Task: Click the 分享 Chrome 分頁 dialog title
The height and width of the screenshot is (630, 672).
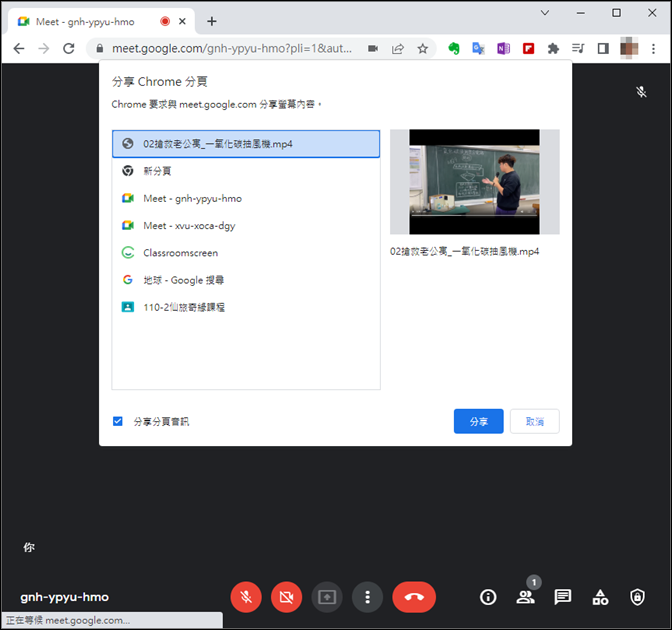Action: pos(159,81)
